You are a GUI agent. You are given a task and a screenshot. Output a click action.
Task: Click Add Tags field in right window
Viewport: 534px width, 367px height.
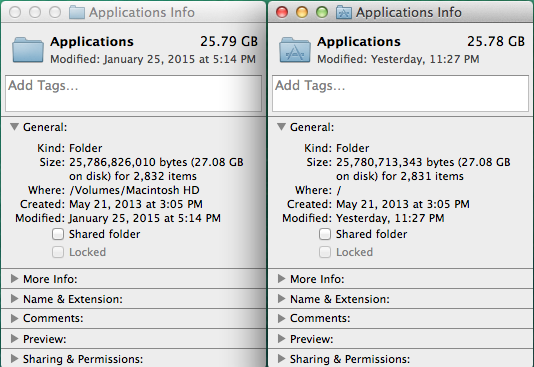tap(400, 94)
